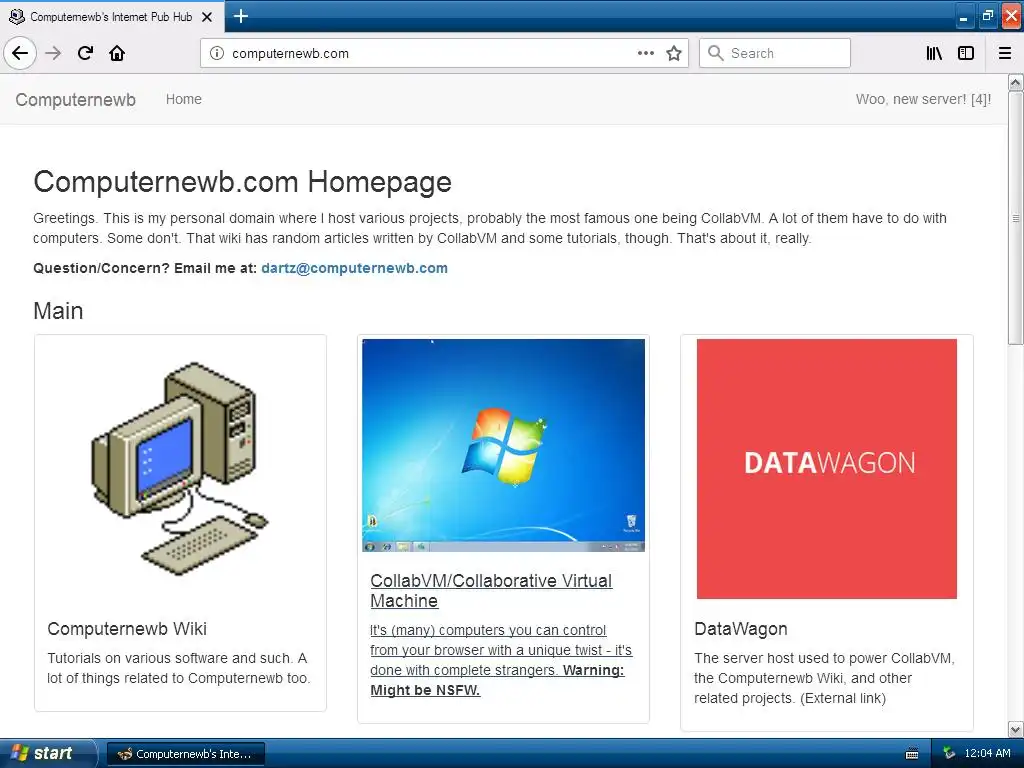
Task: Go to Home in navbar
Action: 184,99
